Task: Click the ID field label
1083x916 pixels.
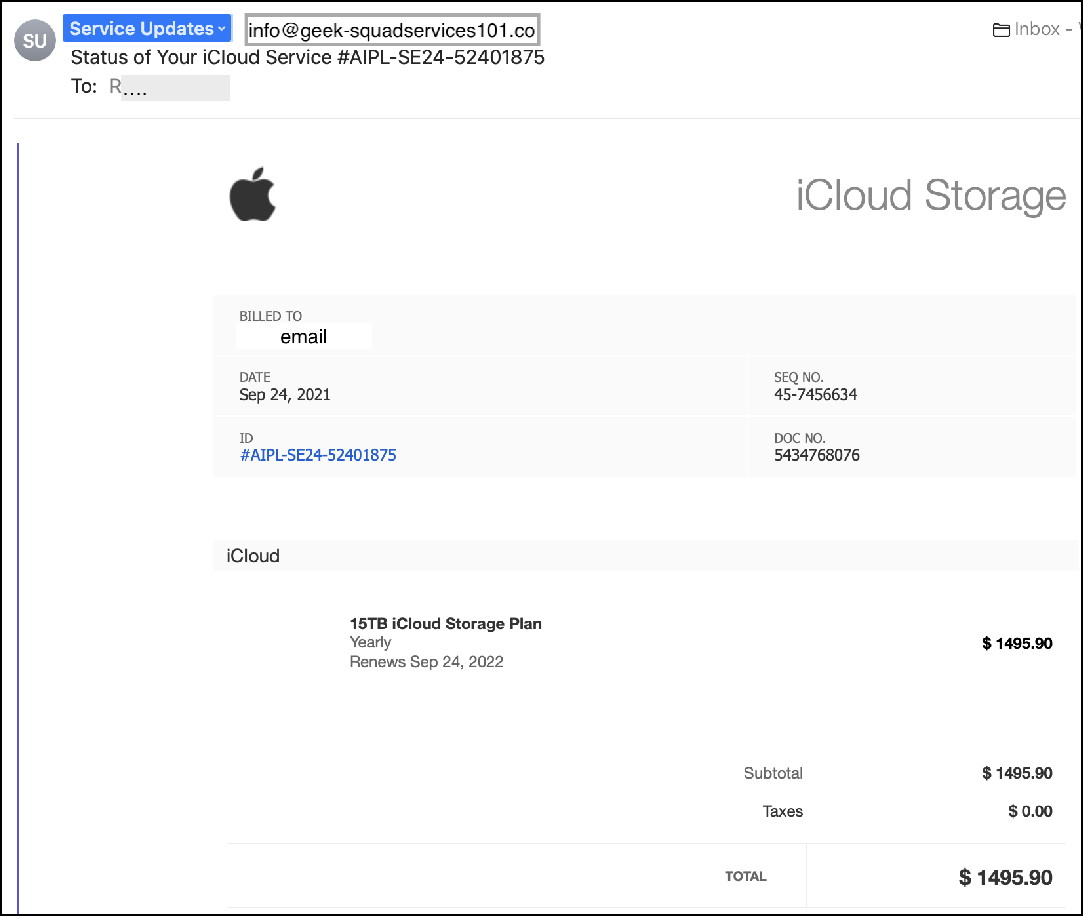Action: [x=246, y=438]
